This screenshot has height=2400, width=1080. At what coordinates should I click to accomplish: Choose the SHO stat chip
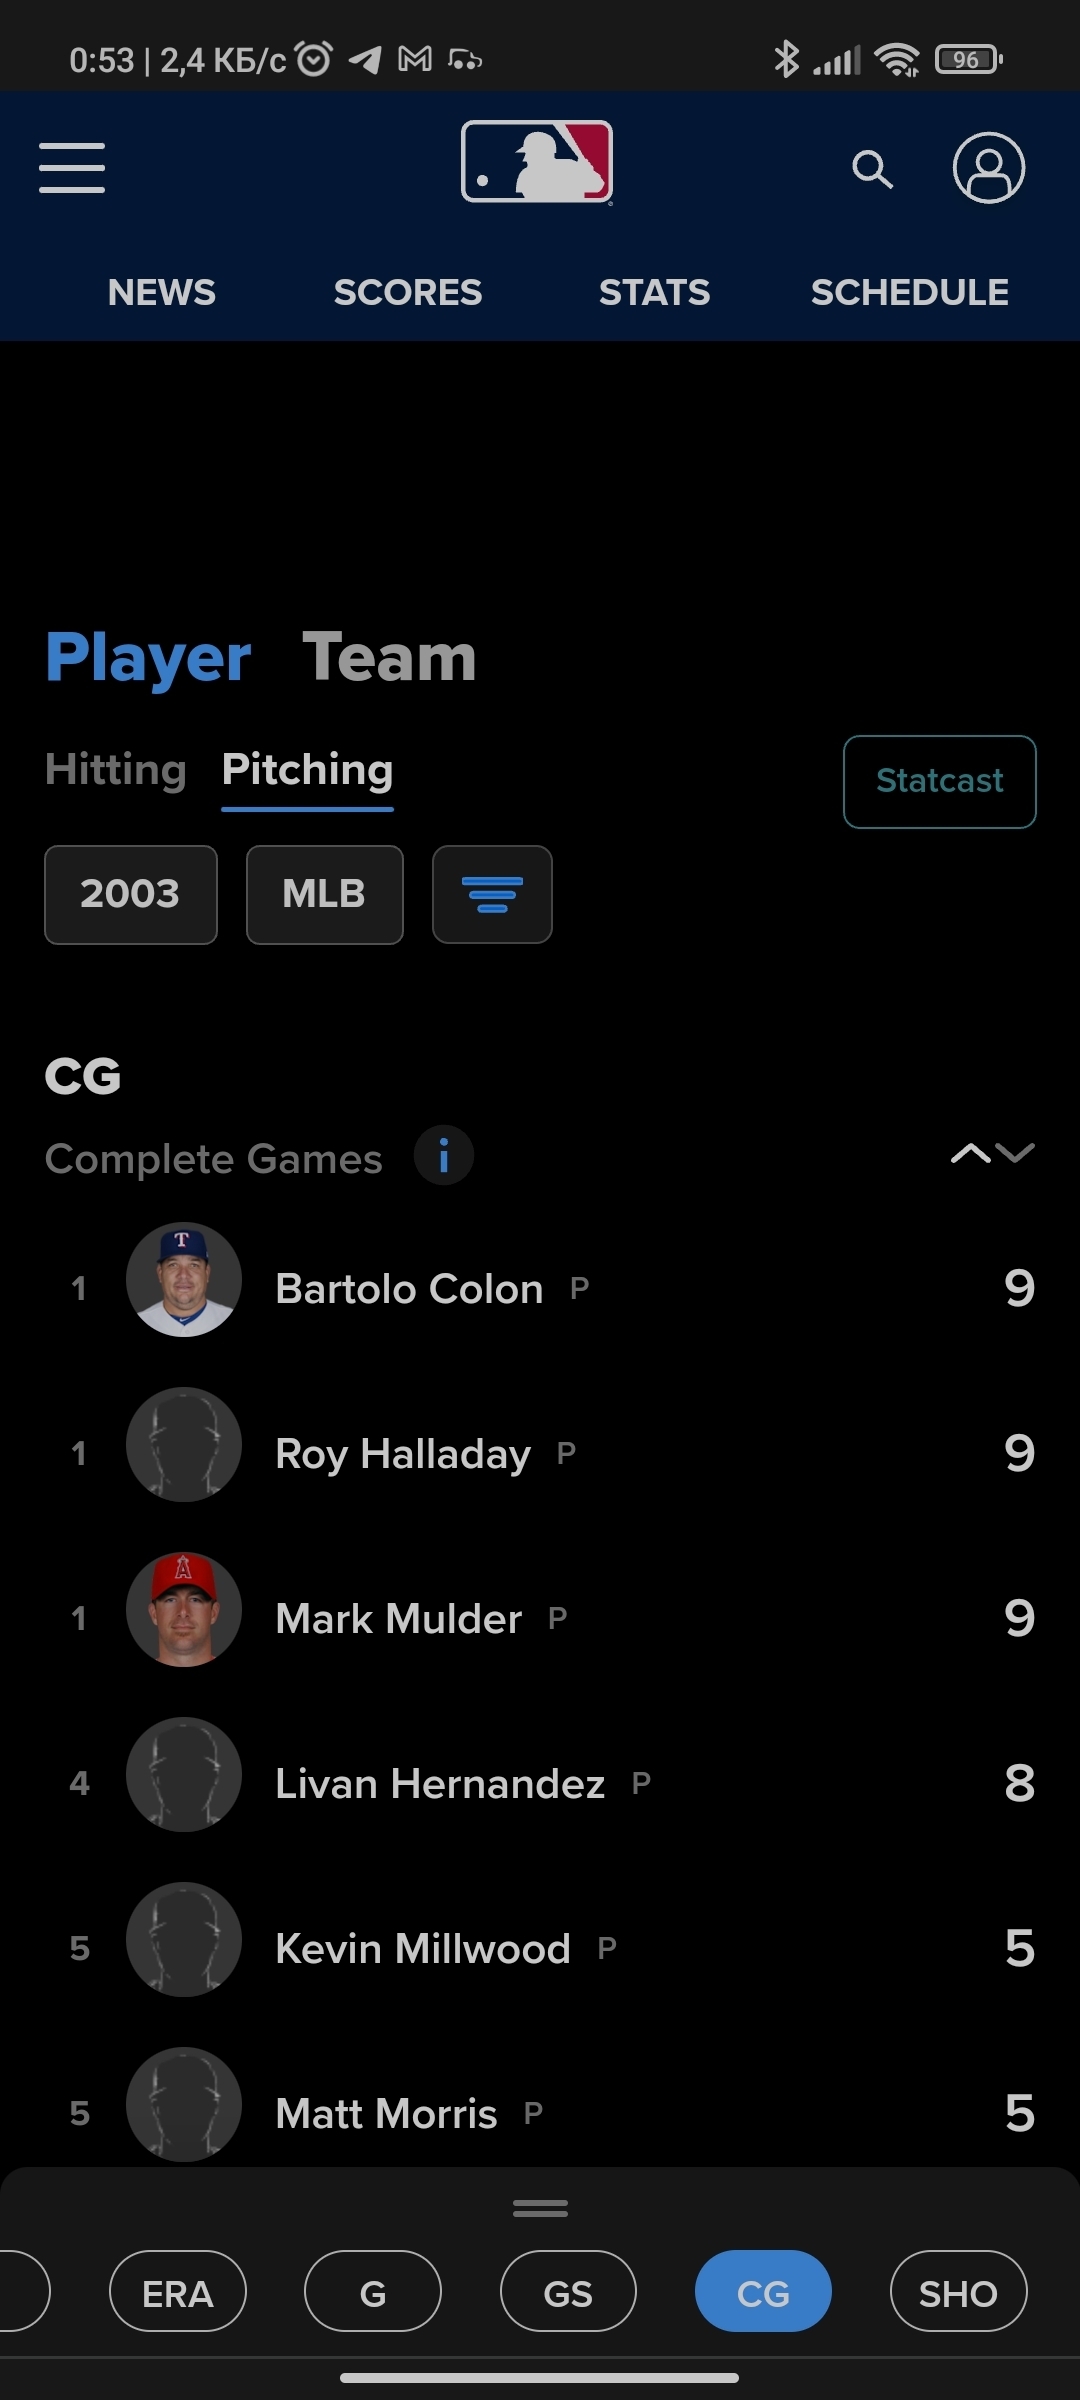[957, 2293]
